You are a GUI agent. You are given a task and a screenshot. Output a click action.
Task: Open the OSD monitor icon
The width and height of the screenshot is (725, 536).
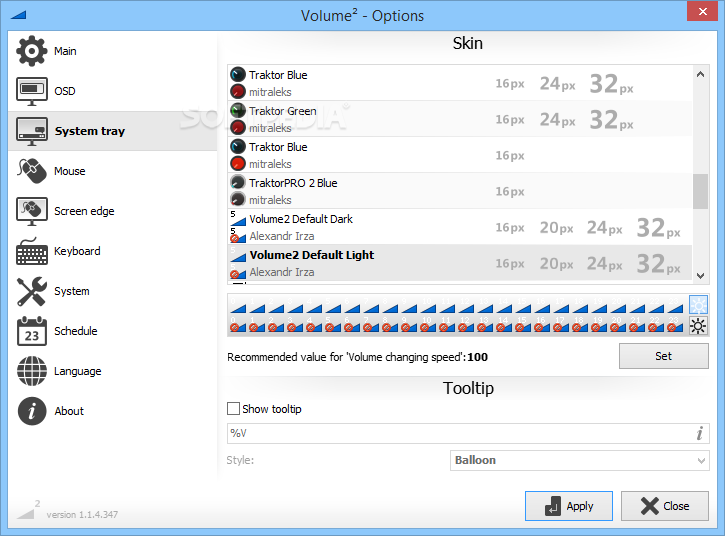pyautogui.click(x=31, y=91)
